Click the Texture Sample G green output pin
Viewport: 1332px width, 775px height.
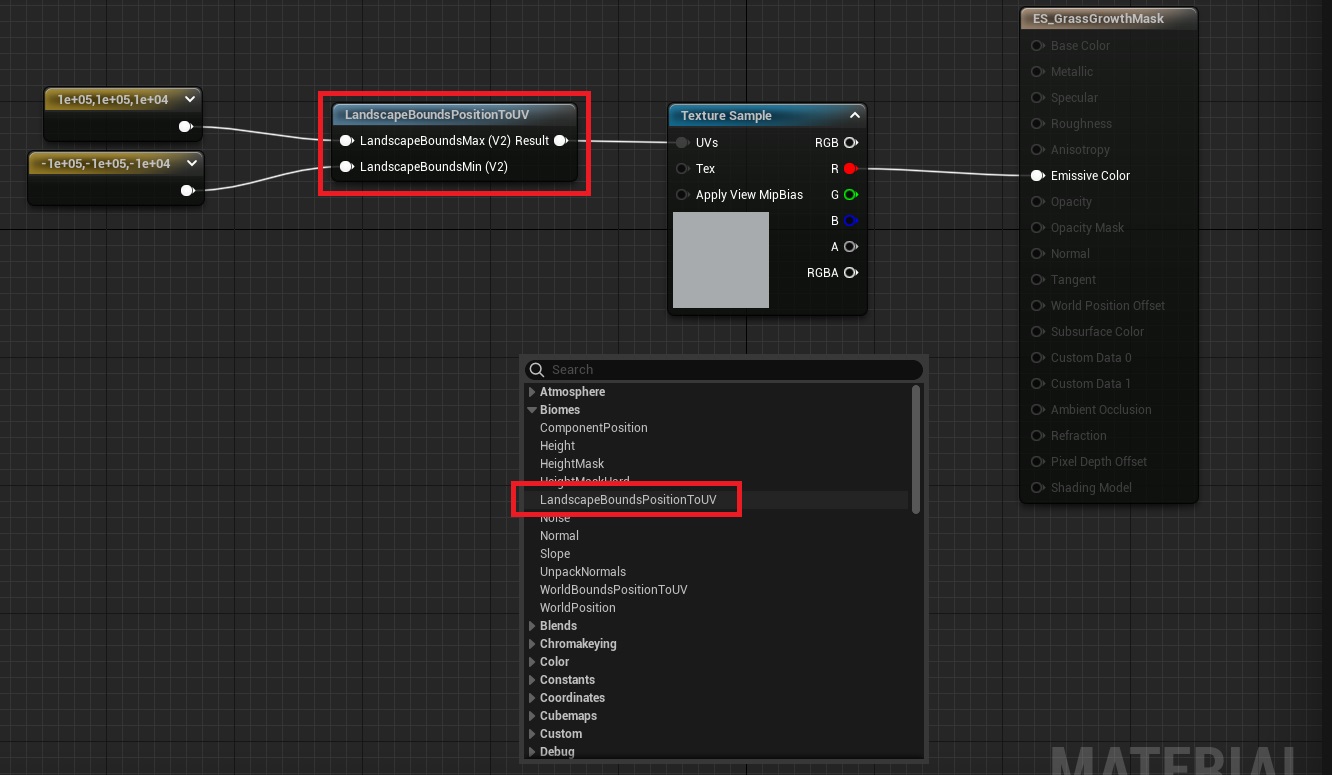click(x=850, y=195)
